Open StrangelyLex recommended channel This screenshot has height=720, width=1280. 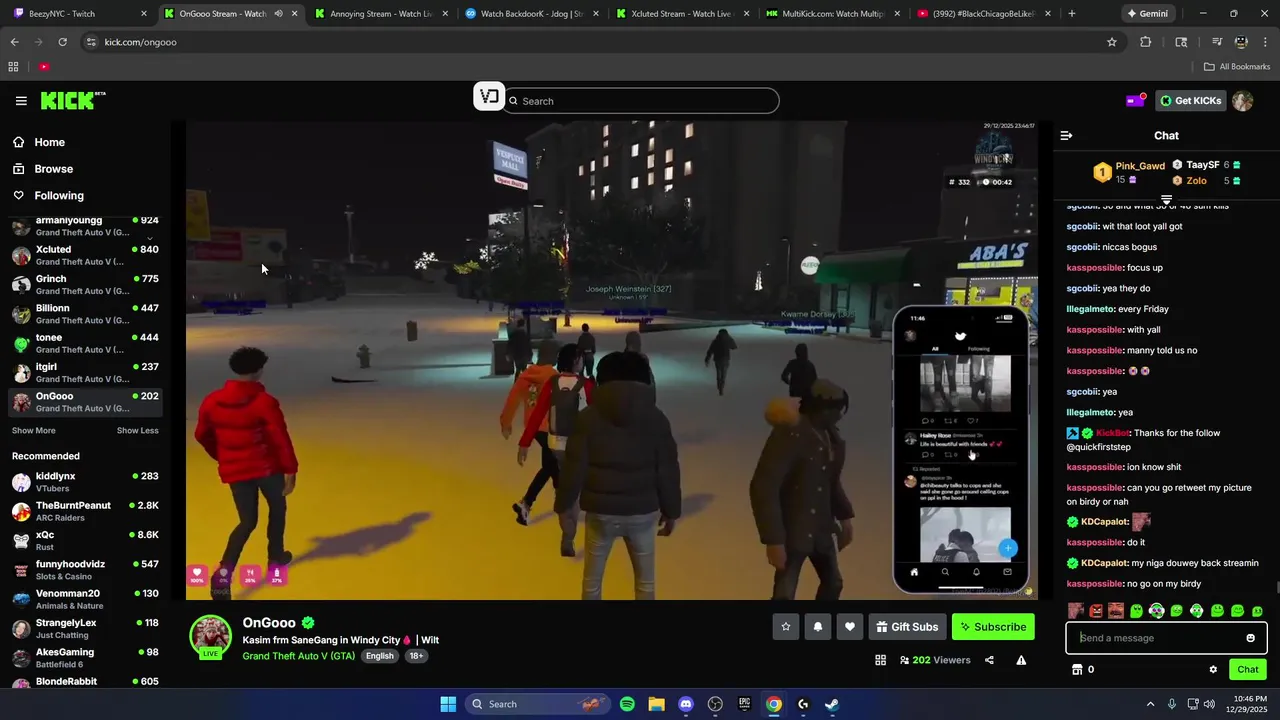84,629
